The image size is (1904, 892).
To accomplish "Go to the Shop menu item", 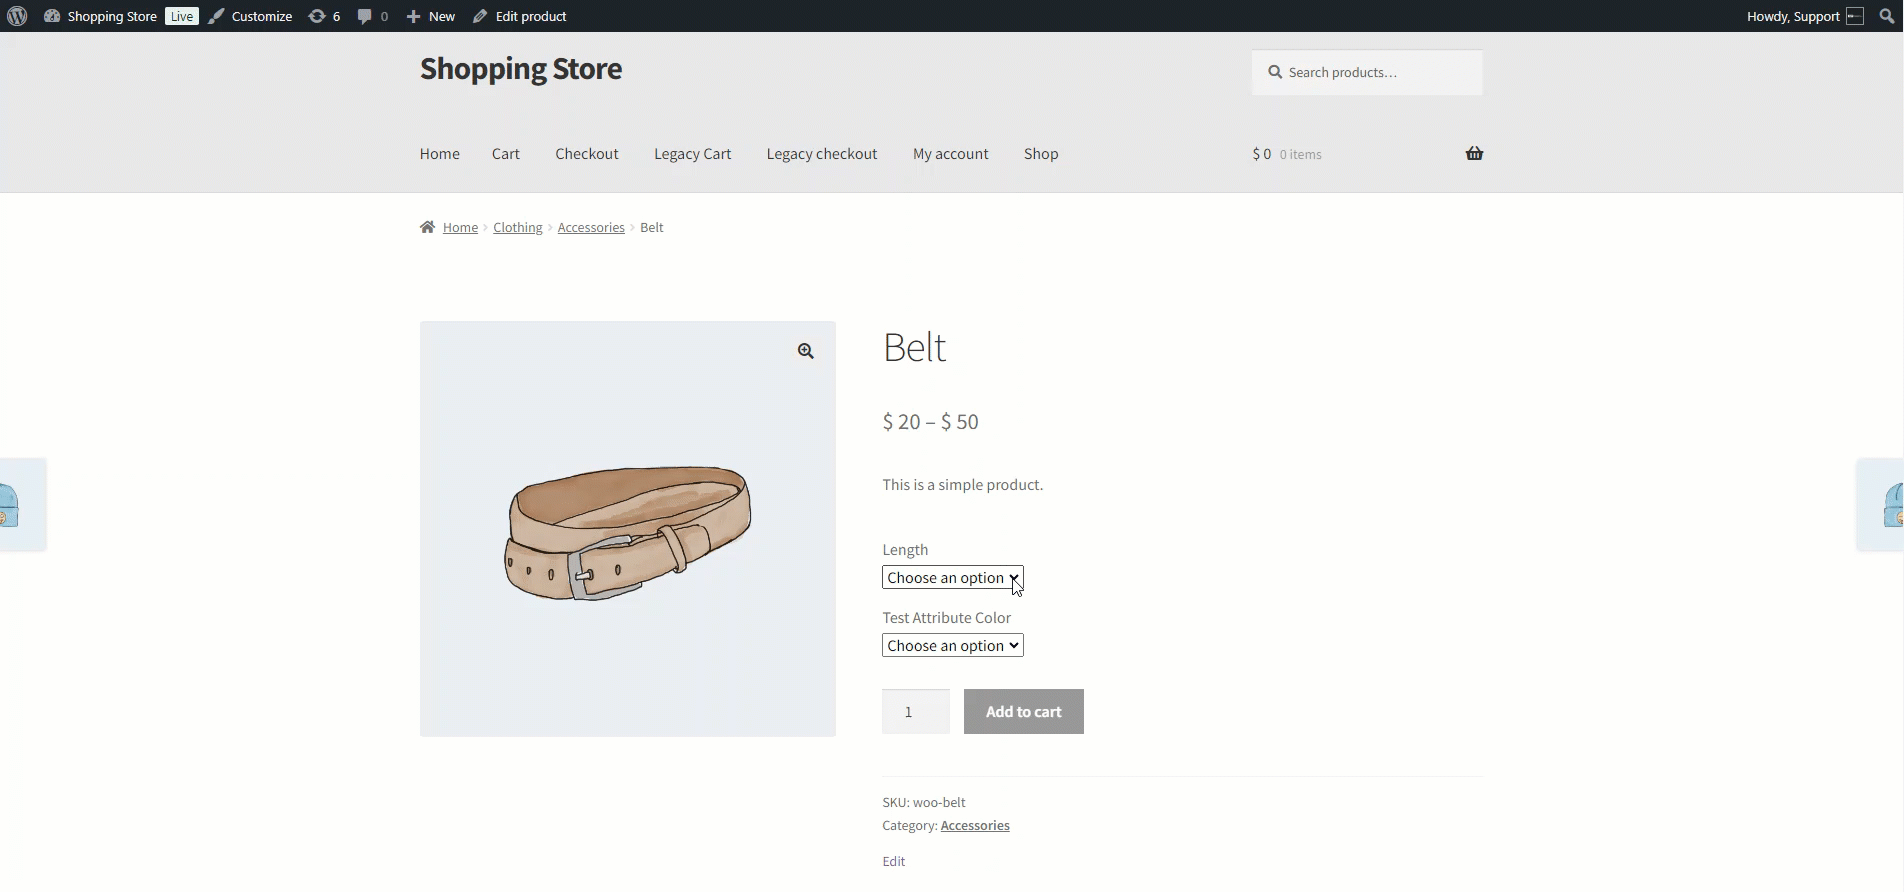I will pyautogui.click(x=1041, y=154).
